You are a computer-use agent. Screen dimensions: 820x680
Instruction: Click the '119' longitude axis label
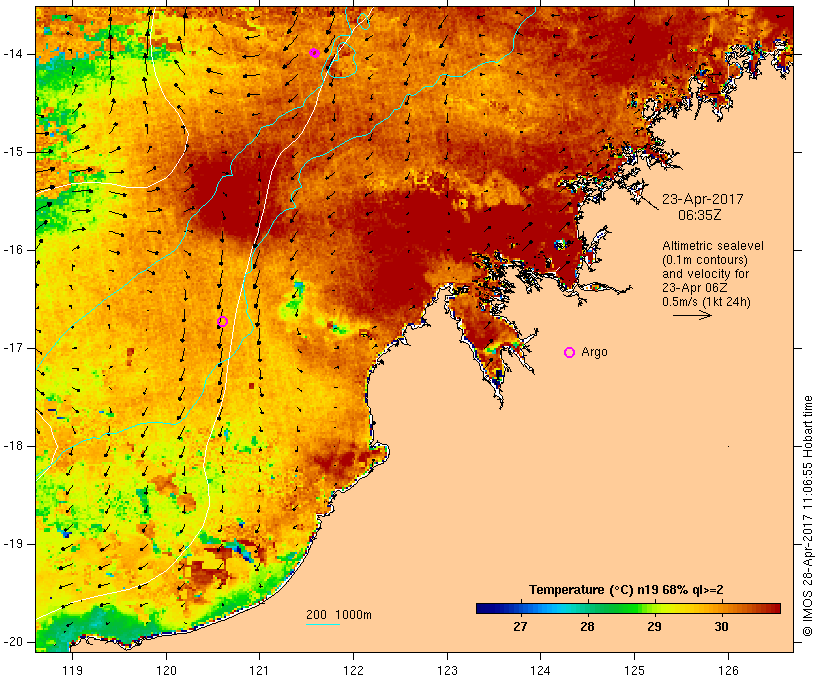(x=72, y=670)
